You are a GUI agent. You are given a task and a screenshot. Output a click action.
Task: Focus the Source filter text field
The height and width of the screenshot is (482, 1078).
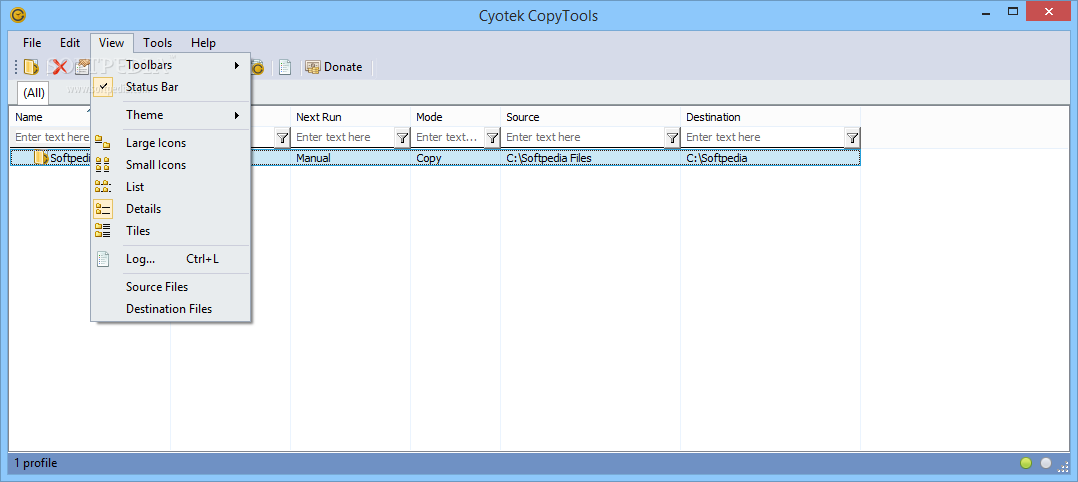pyautogui.click(x=583, y=138)
